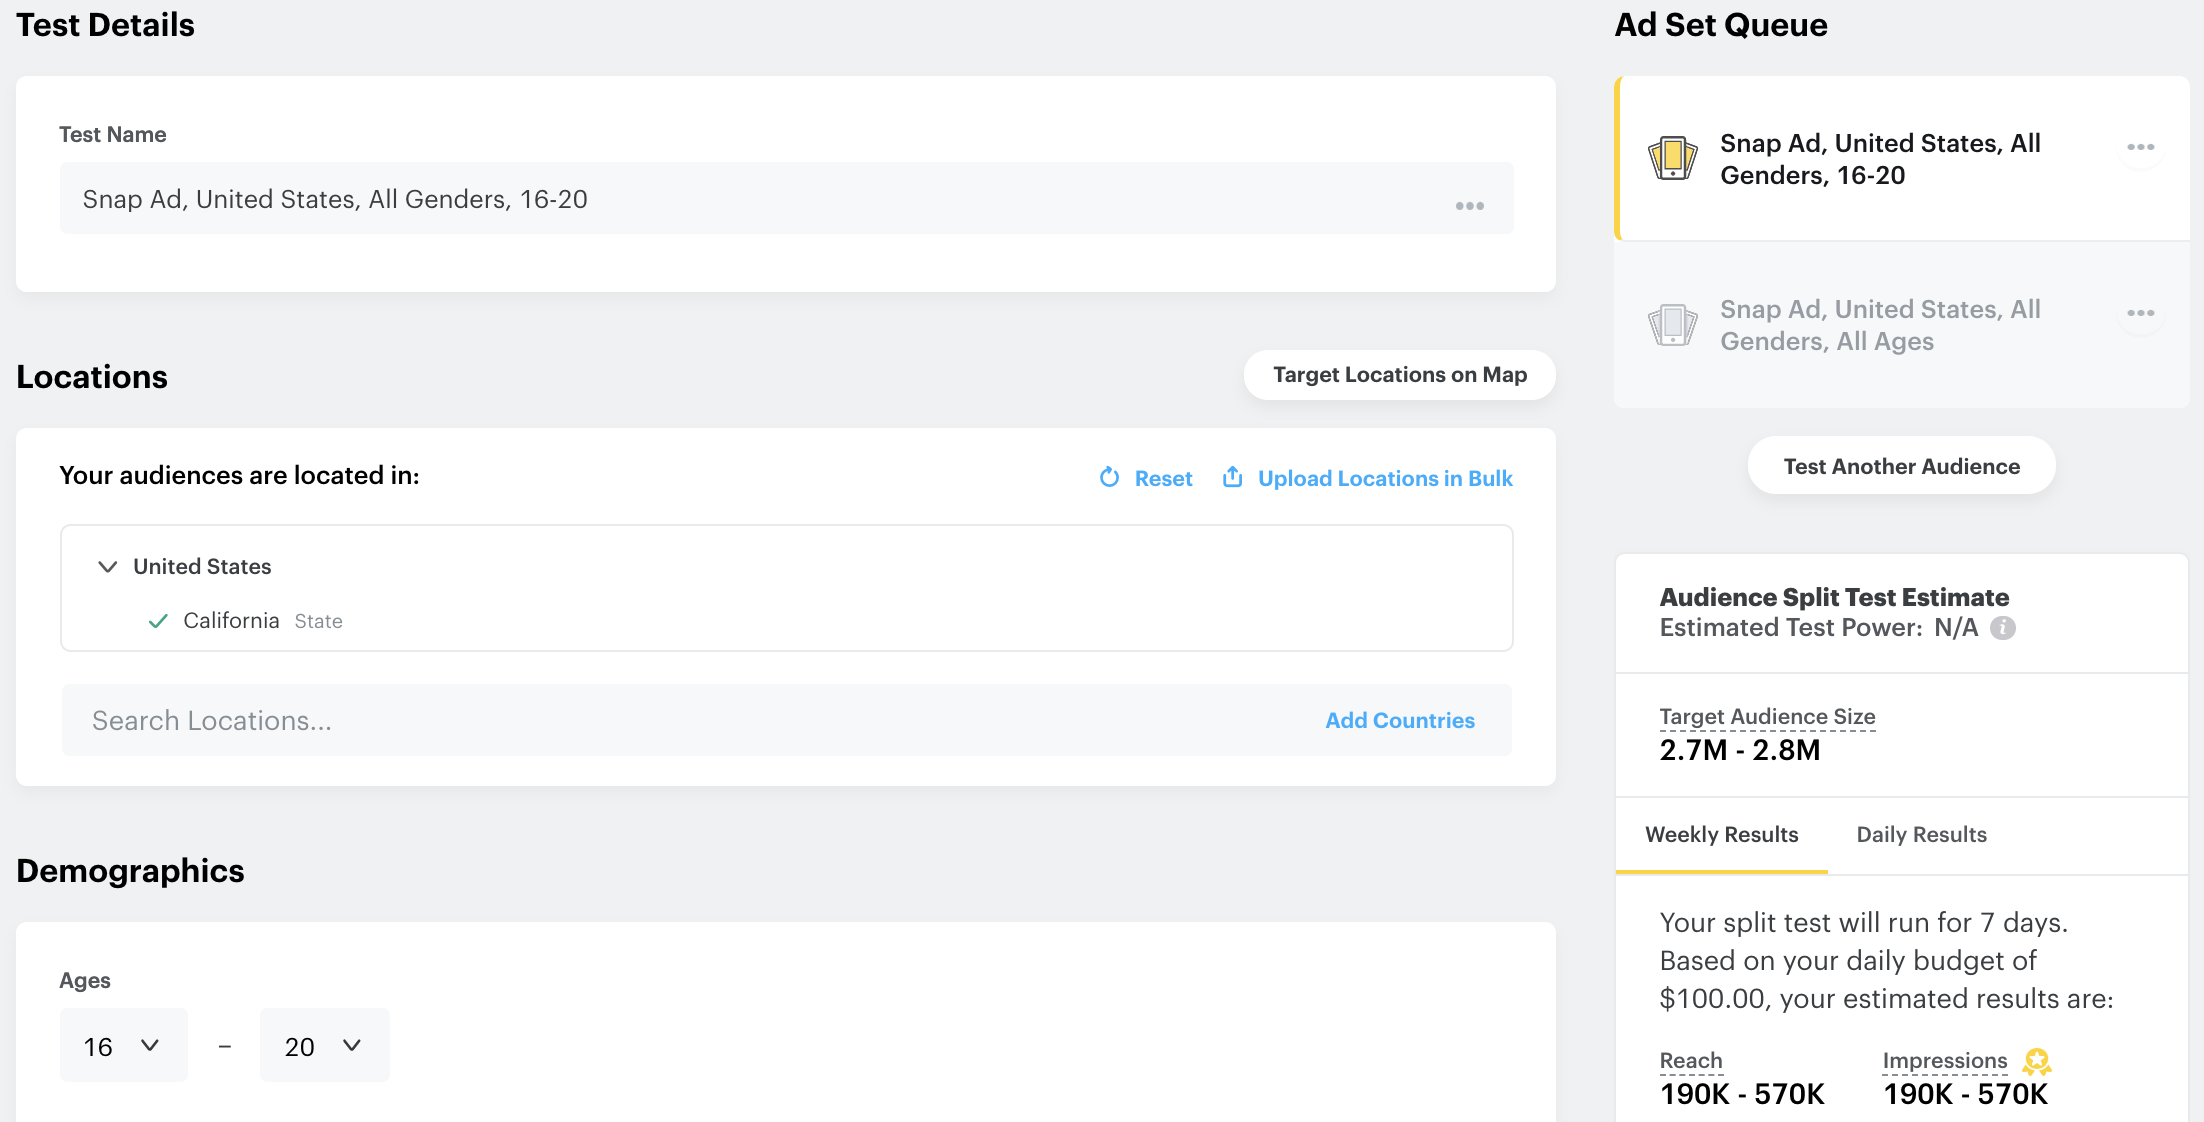Toggle the California state checkmark
This screenshot has width=2204, height=1122.
(158, 621)
